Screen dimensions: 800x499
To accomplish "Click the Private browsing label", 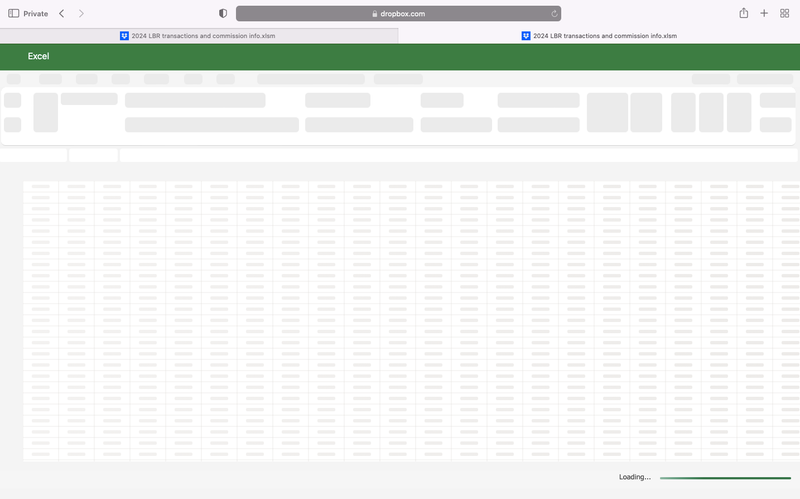I will coord(36,14).
